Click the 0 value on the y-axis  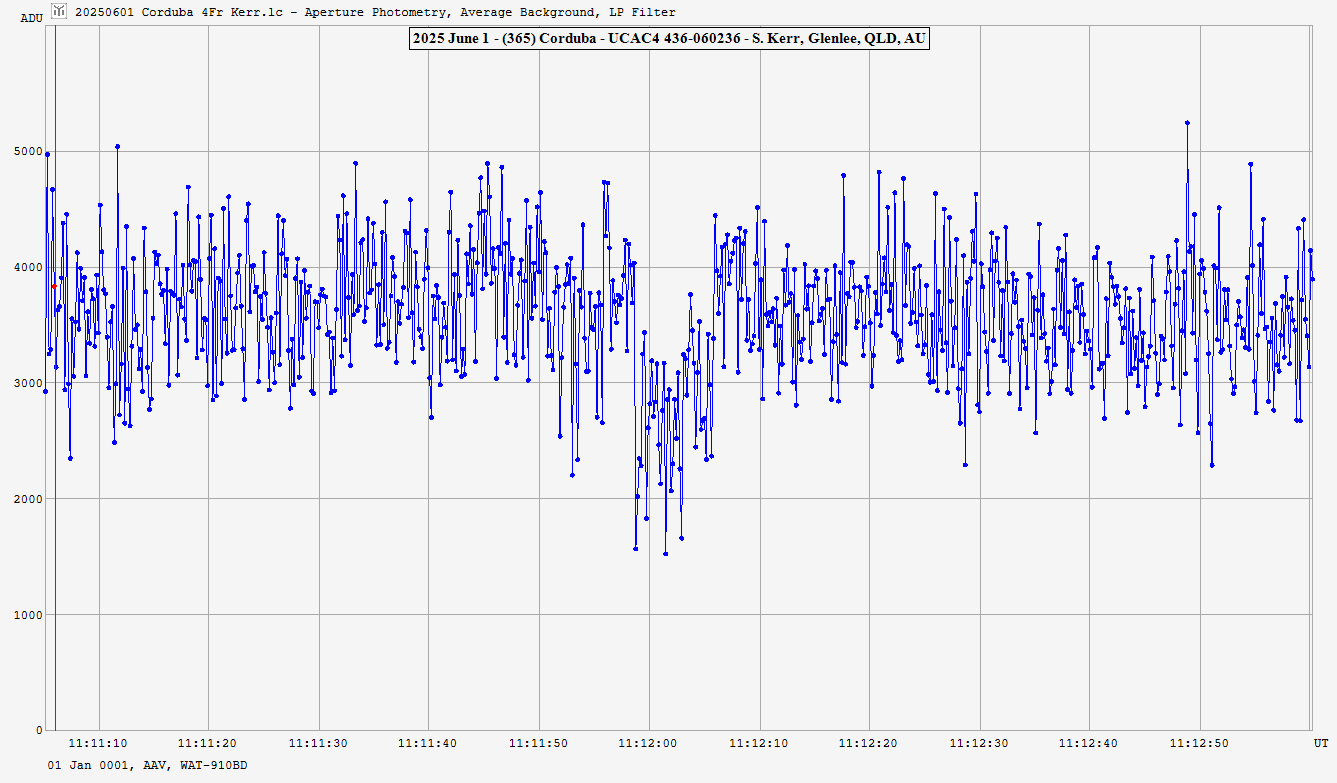pyautogui.click(x=37, y=730)
